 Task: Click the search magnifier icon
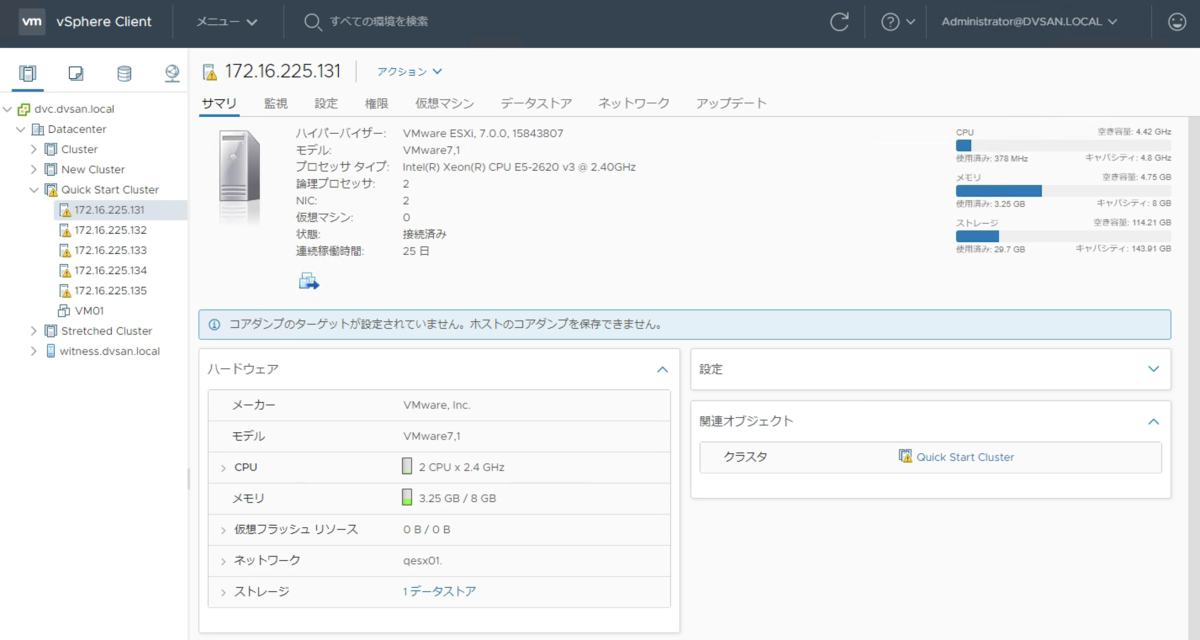[x=313, y=22]
